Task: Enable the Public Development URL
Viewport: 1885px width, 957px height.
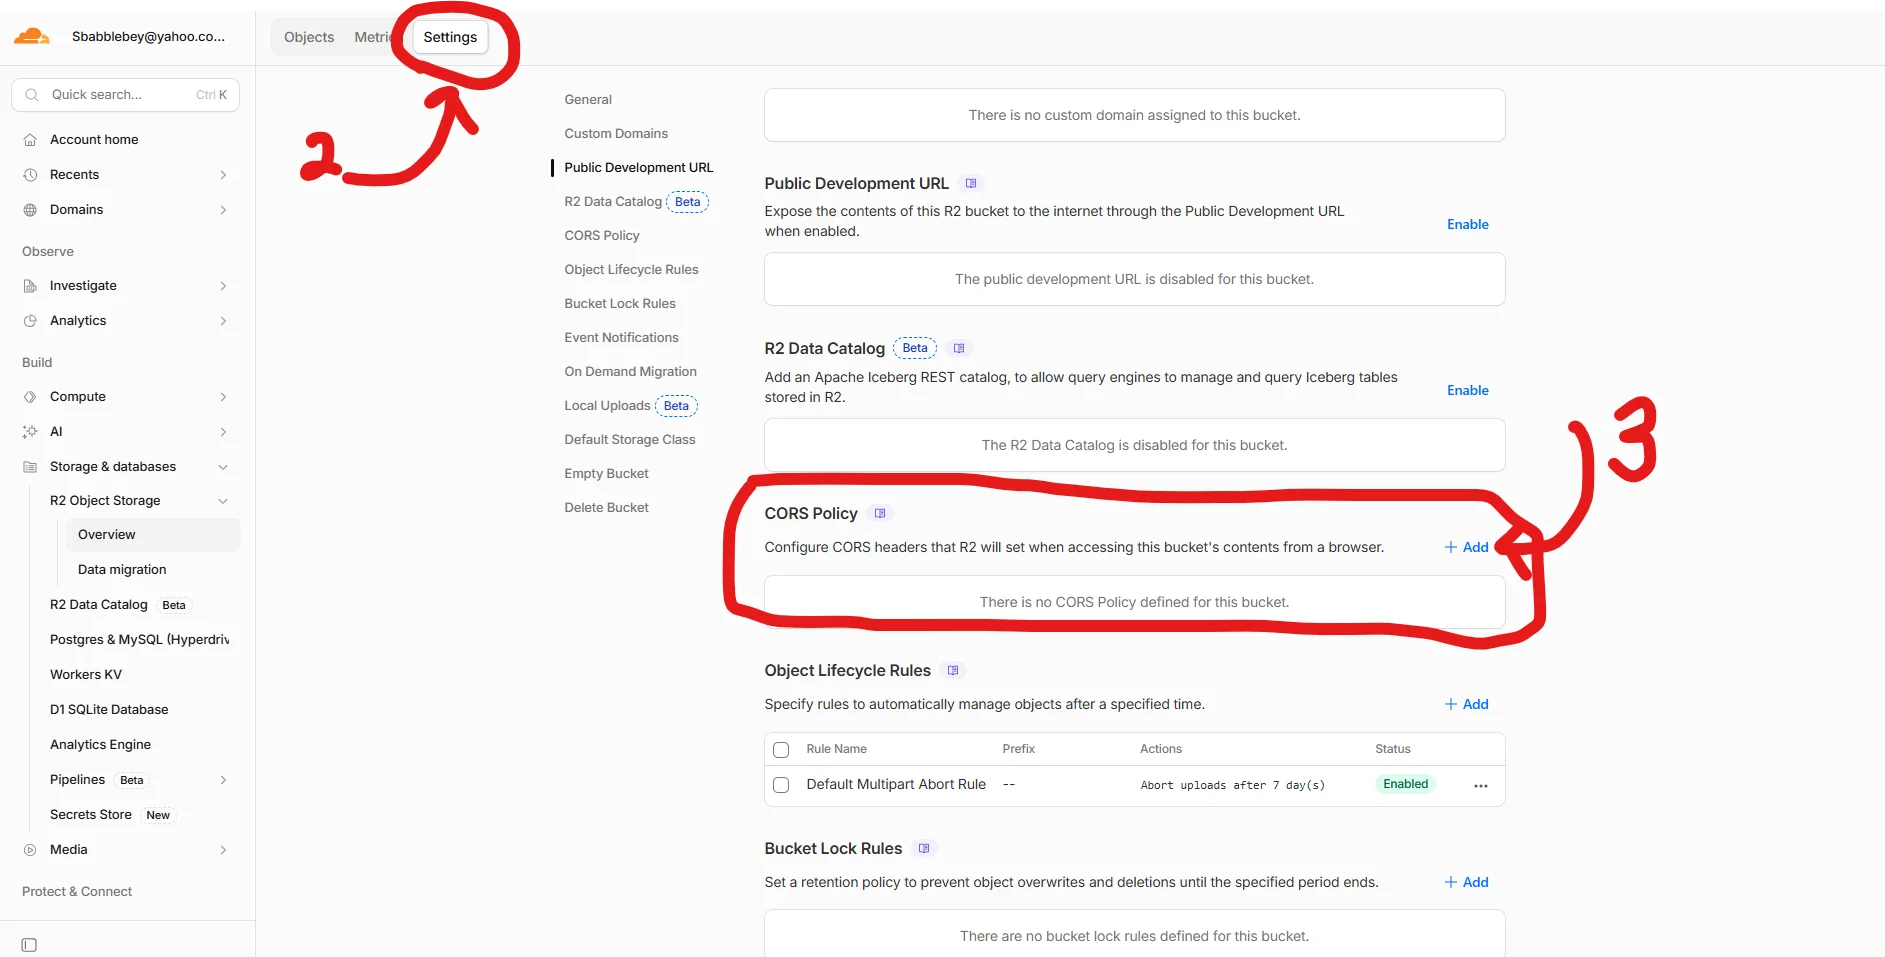Action: point(1467,225)
